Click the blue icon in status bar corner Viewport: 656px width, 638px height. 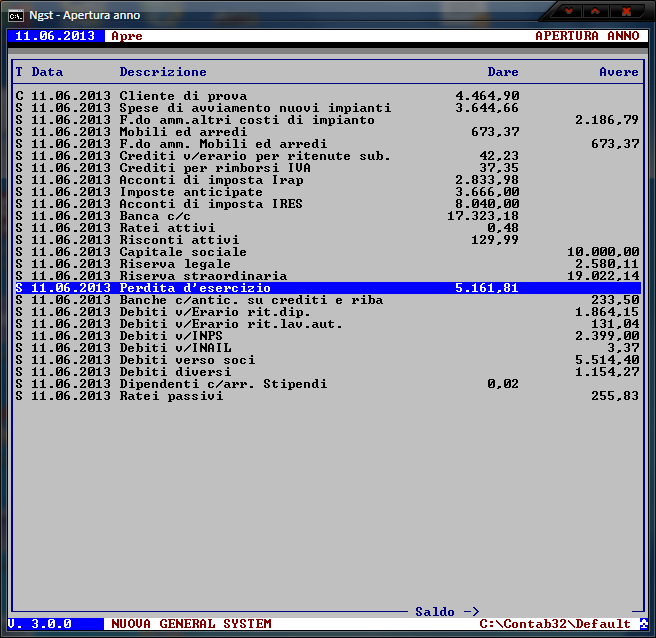tap(643, 624)
